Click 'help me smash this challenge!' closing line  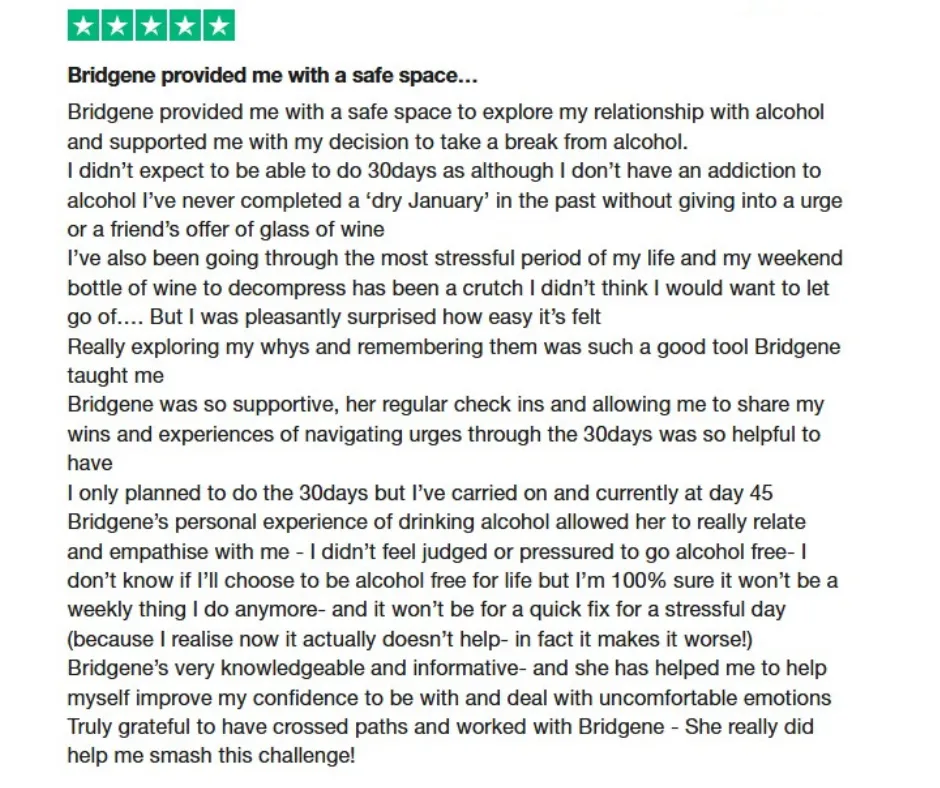212,756
